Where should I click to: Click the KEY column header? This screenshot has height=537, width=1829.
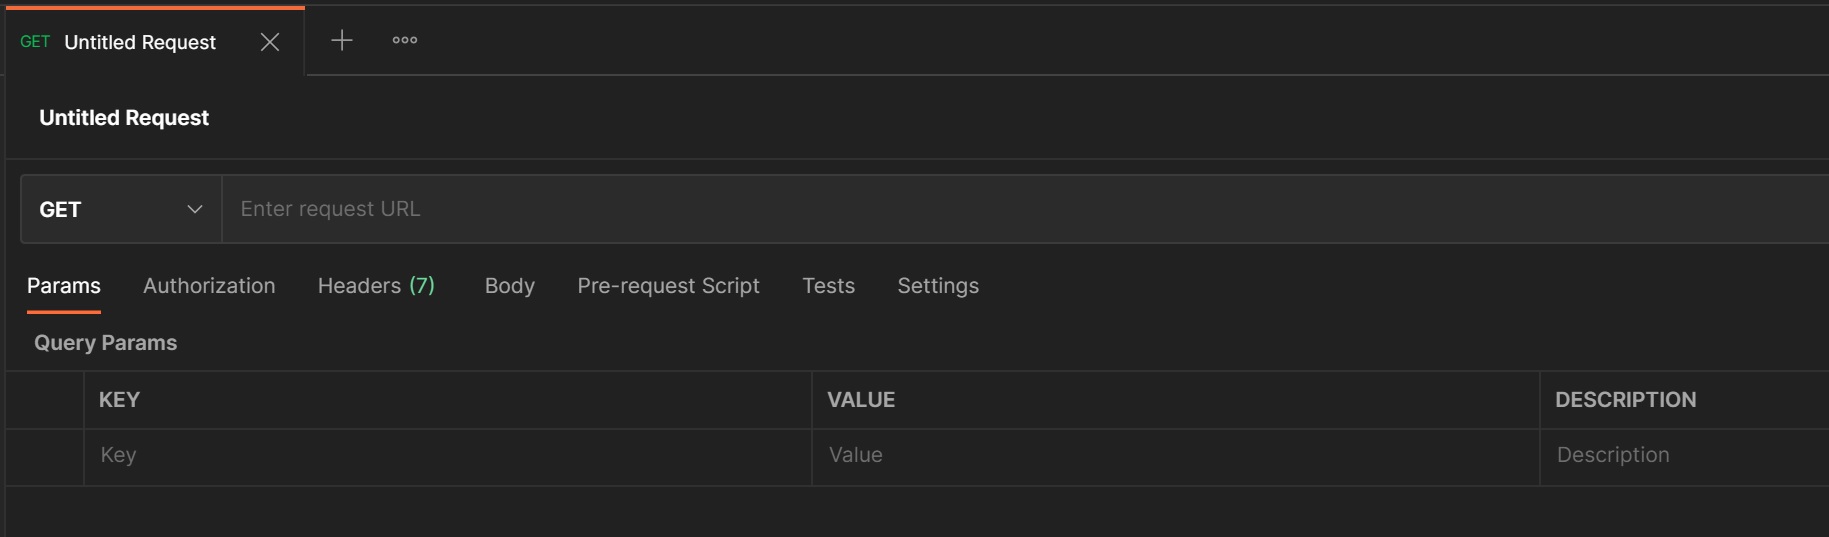(x=119, y=400)
